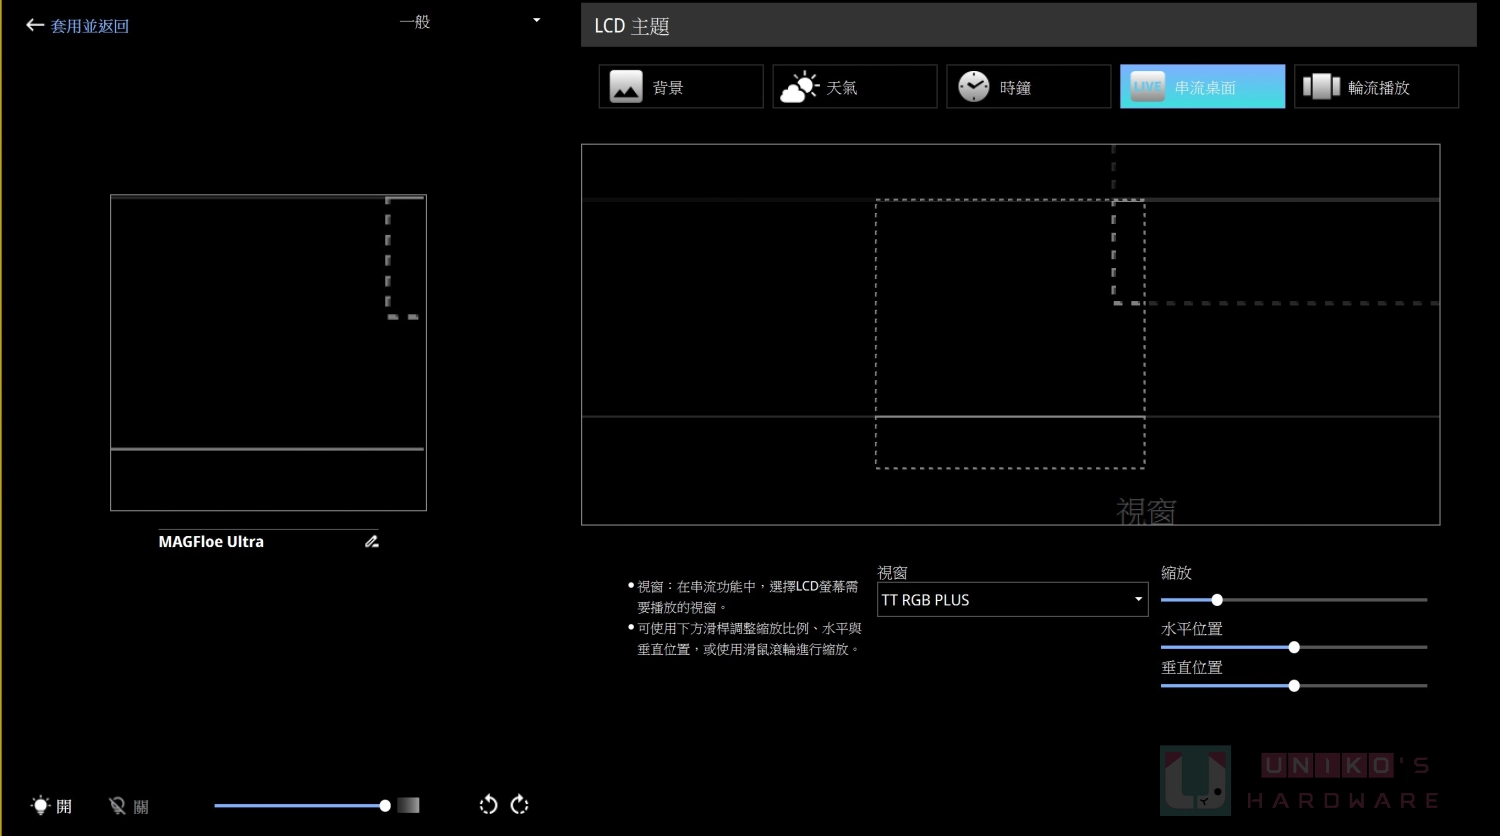
Task: Click the MAGFloe Ultra device name
Action: tap(211, 542)
